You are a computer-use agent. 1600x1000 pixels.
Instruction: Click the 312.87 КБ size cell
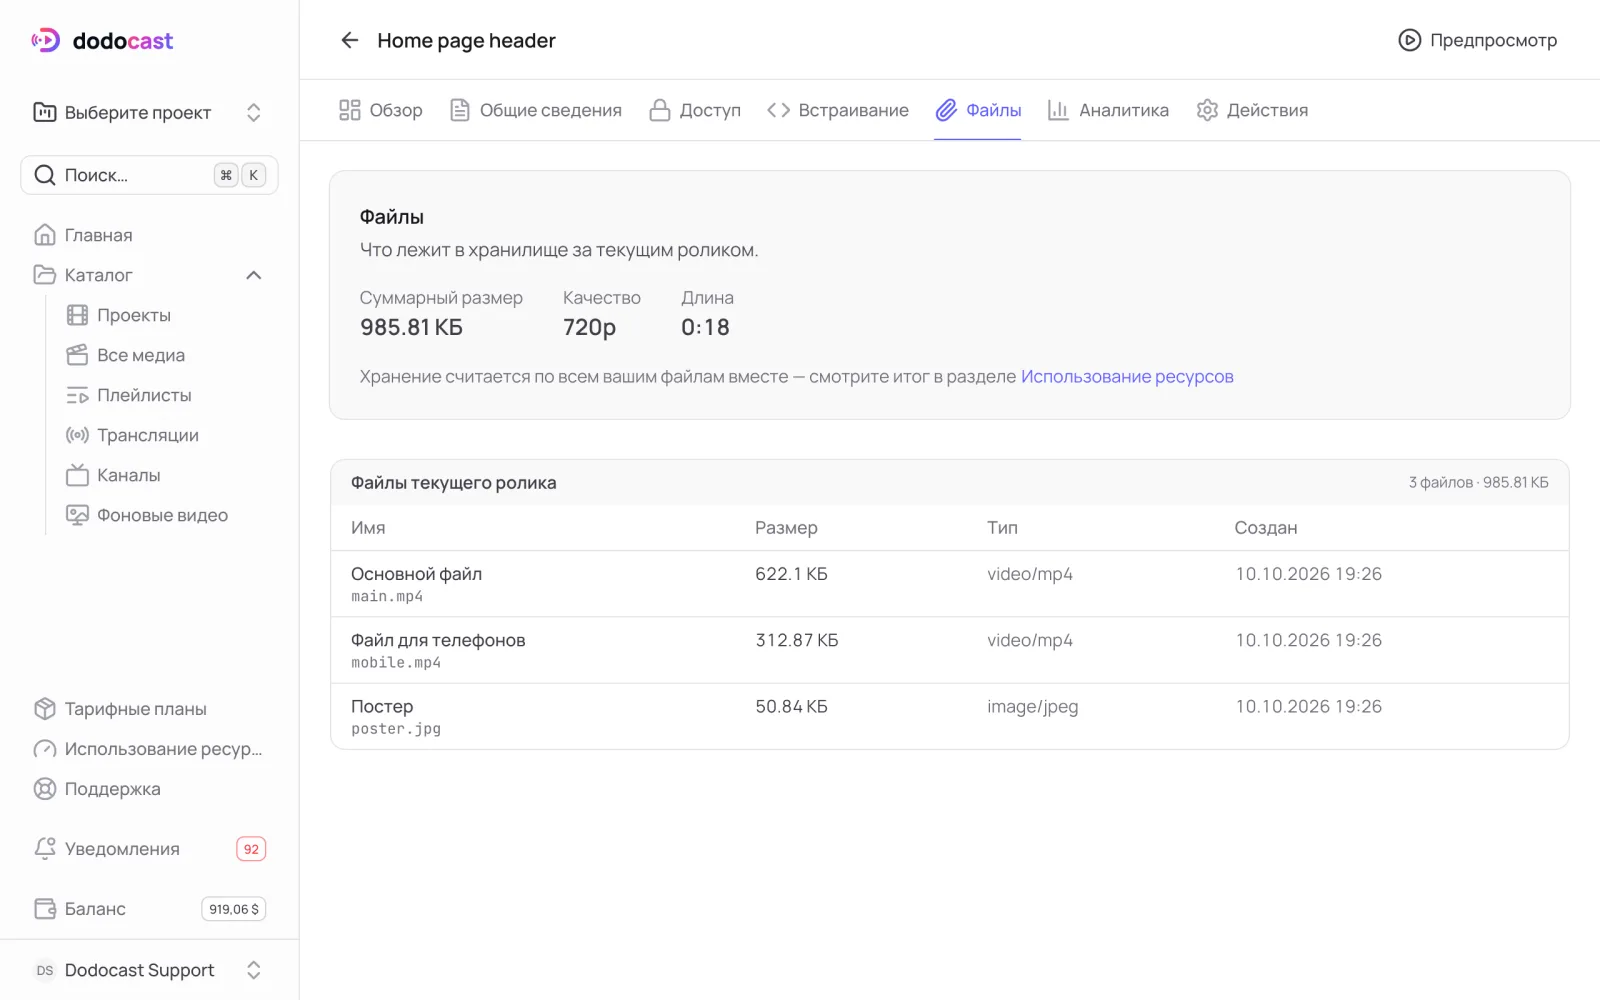click(797, 640)
